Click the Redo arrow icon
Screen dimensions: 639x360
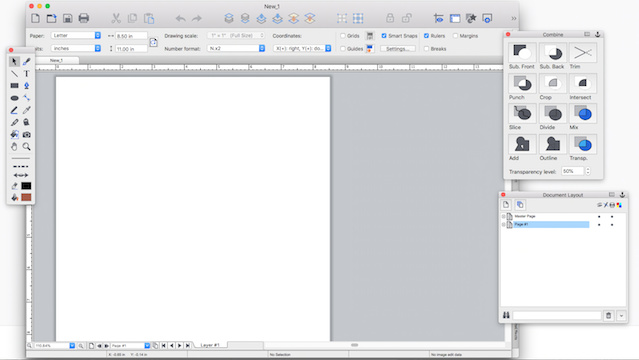[x=197, y=18]
